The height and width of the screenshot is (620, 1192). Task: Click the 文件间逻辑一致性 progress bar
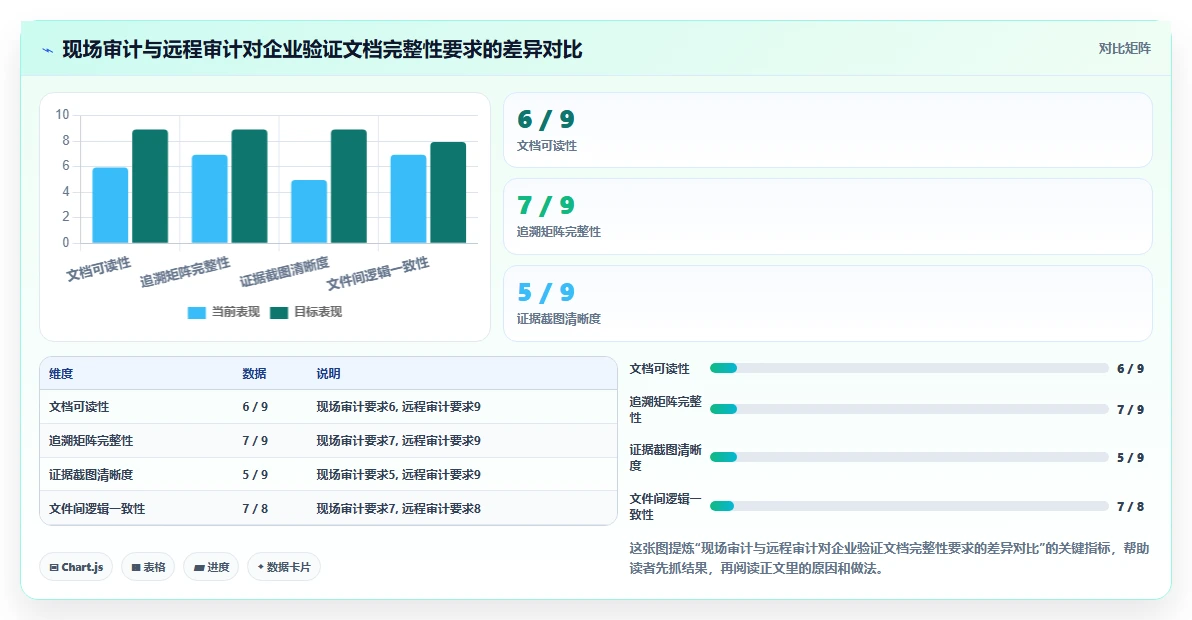909,506
